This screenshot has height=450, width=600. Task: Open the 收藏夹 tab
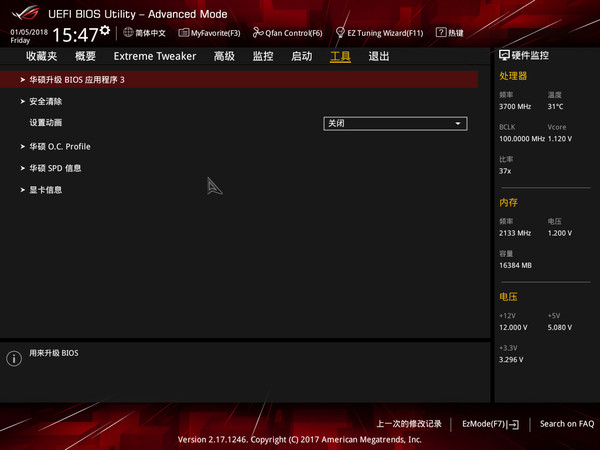tap(42, 56)
